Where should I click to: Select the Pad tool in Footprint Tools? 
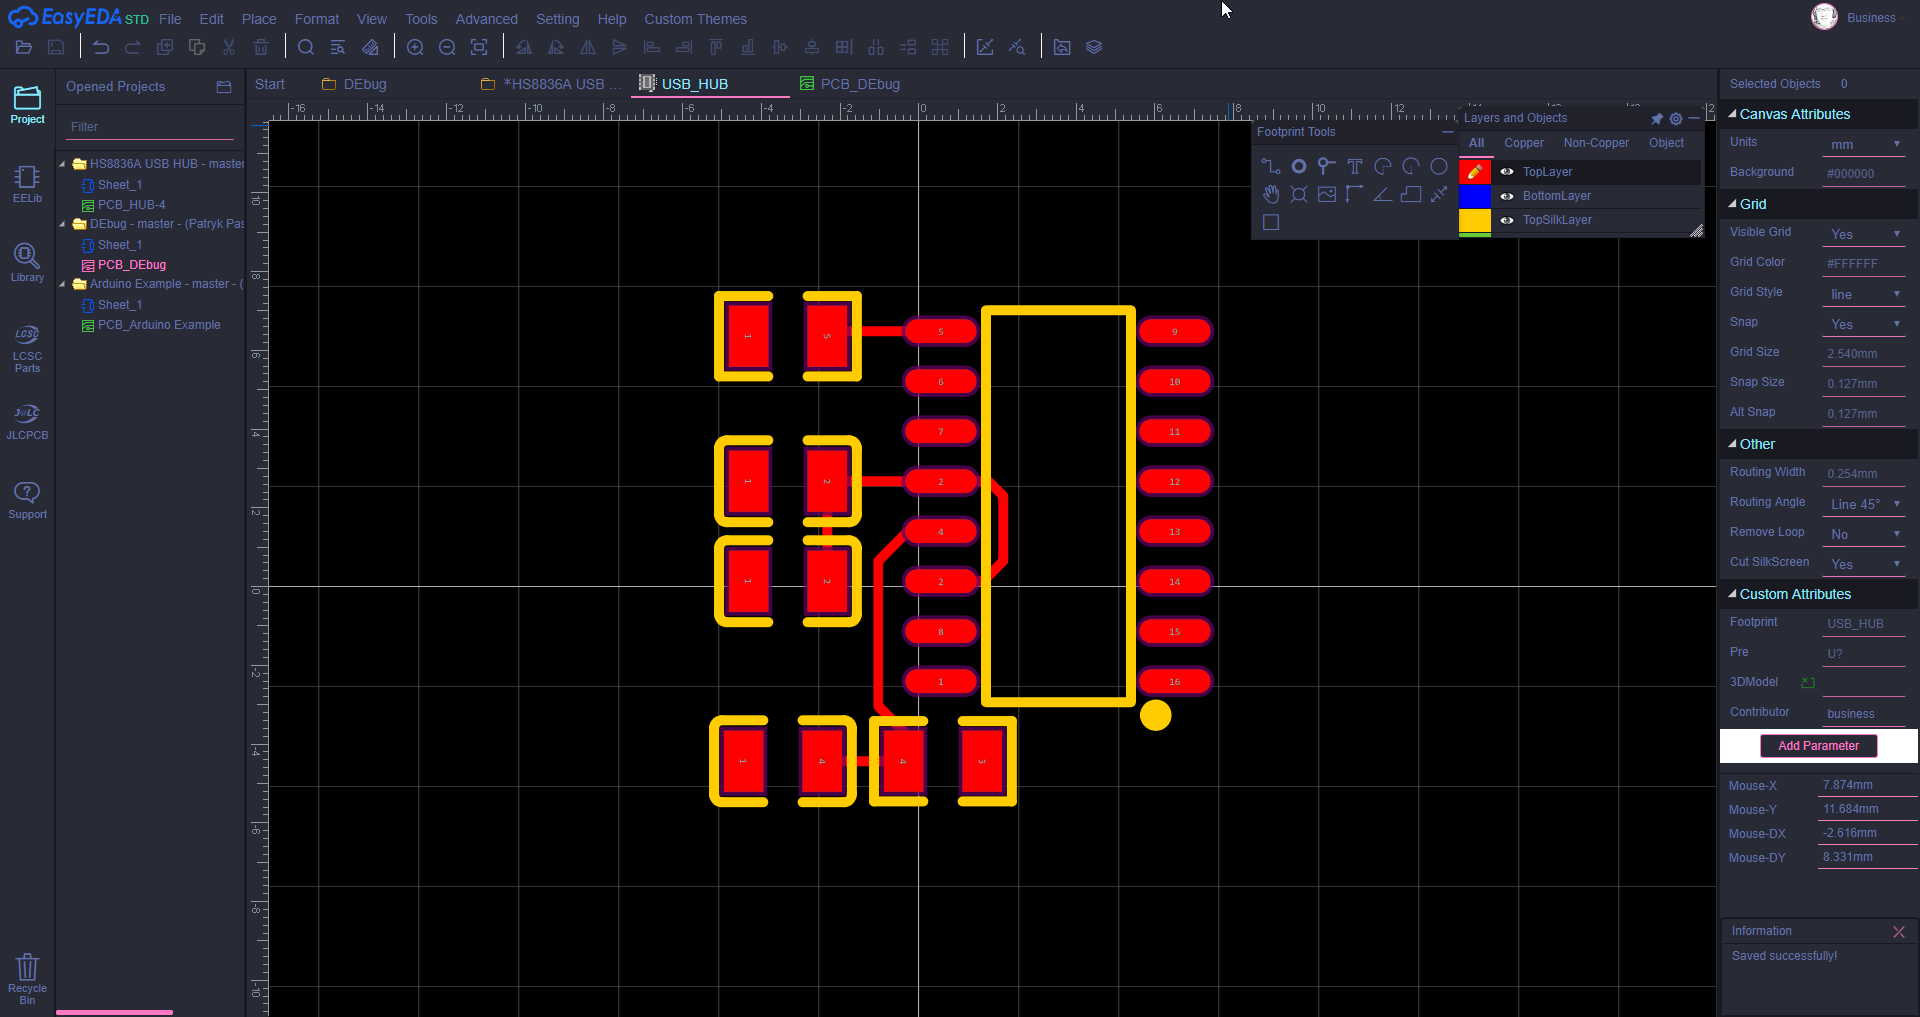tap(1298, 167)
